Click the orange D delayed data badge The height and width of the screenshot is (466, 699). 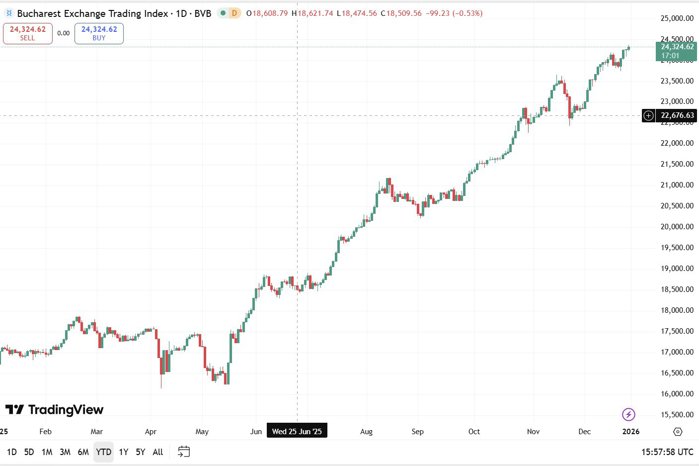pos(233,14)
